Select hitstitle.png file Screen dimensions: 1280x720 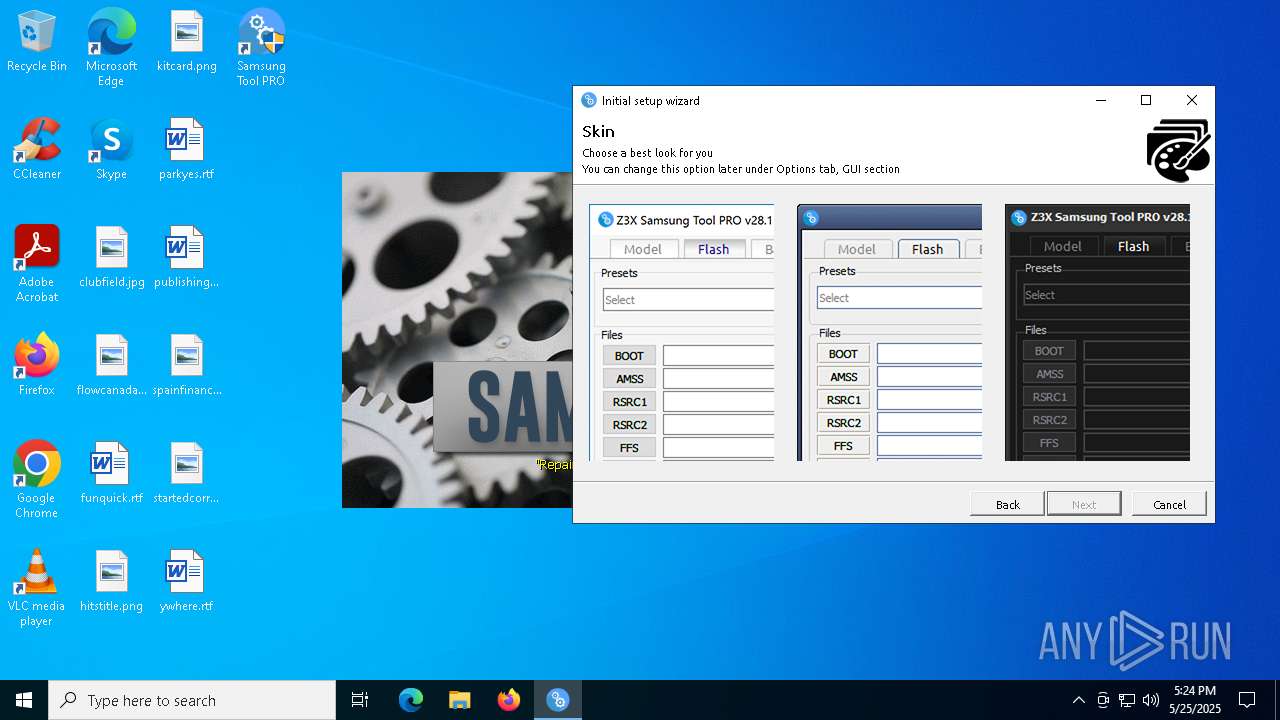coord(111,582)
